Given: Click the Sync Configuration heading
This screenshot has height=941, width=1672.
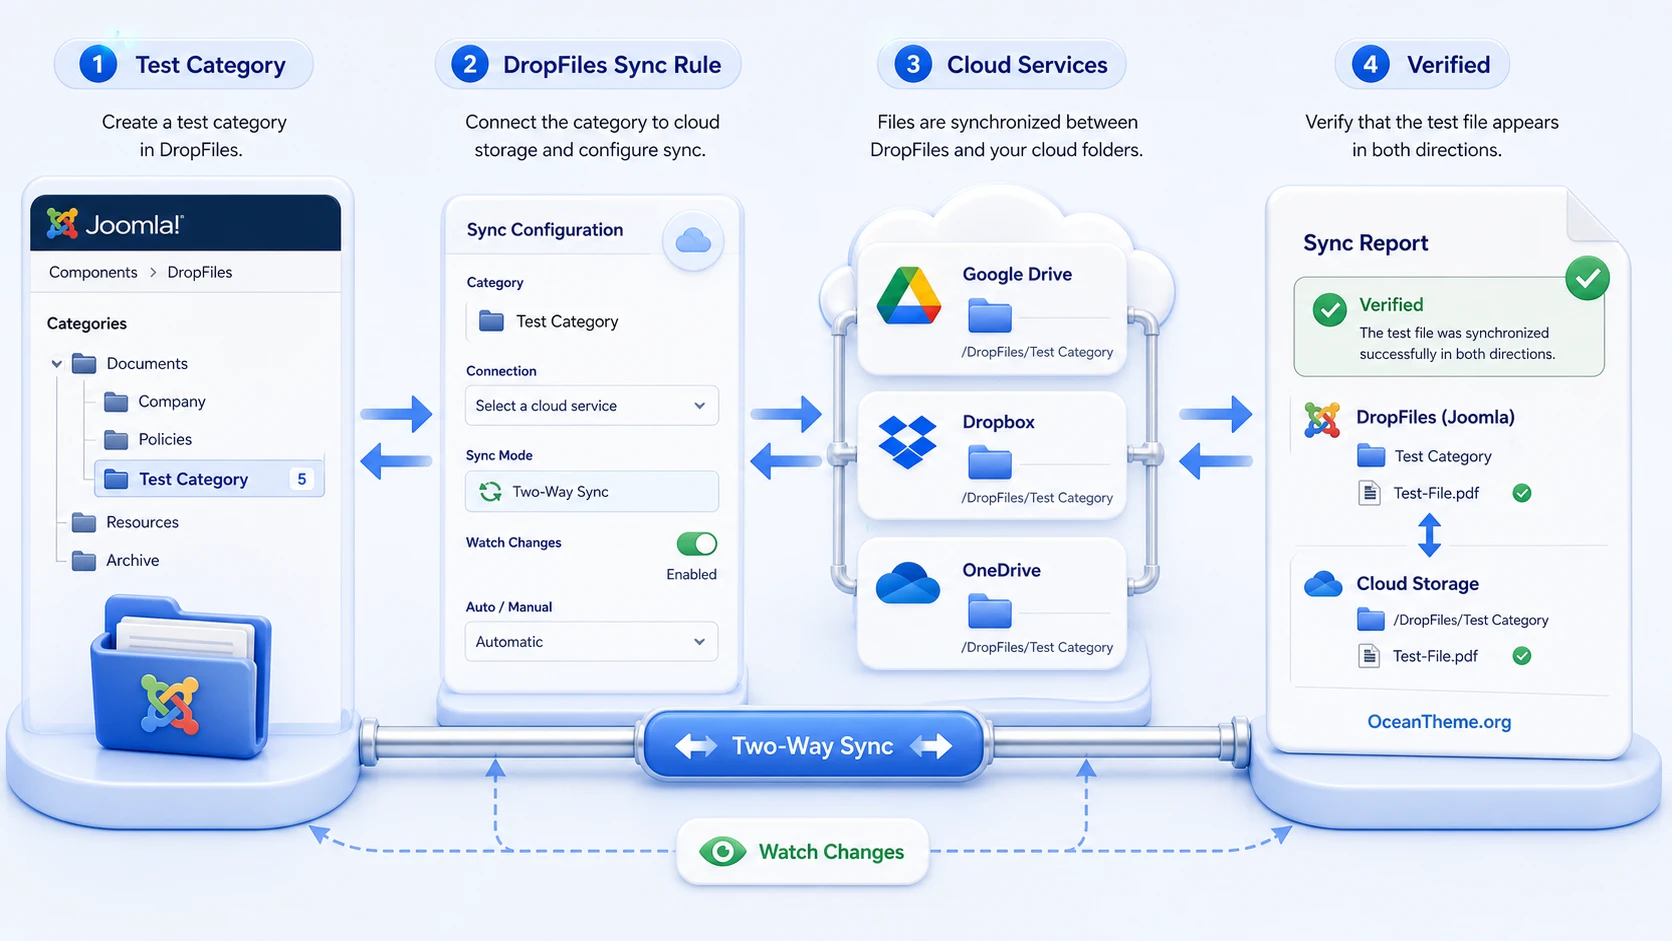Looking at the screenshot, I should 545,229.
